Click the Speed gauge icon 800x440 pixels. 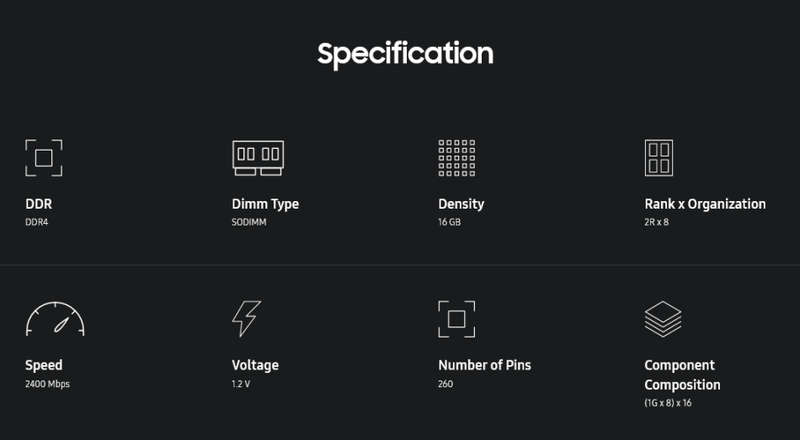(55, 319)
